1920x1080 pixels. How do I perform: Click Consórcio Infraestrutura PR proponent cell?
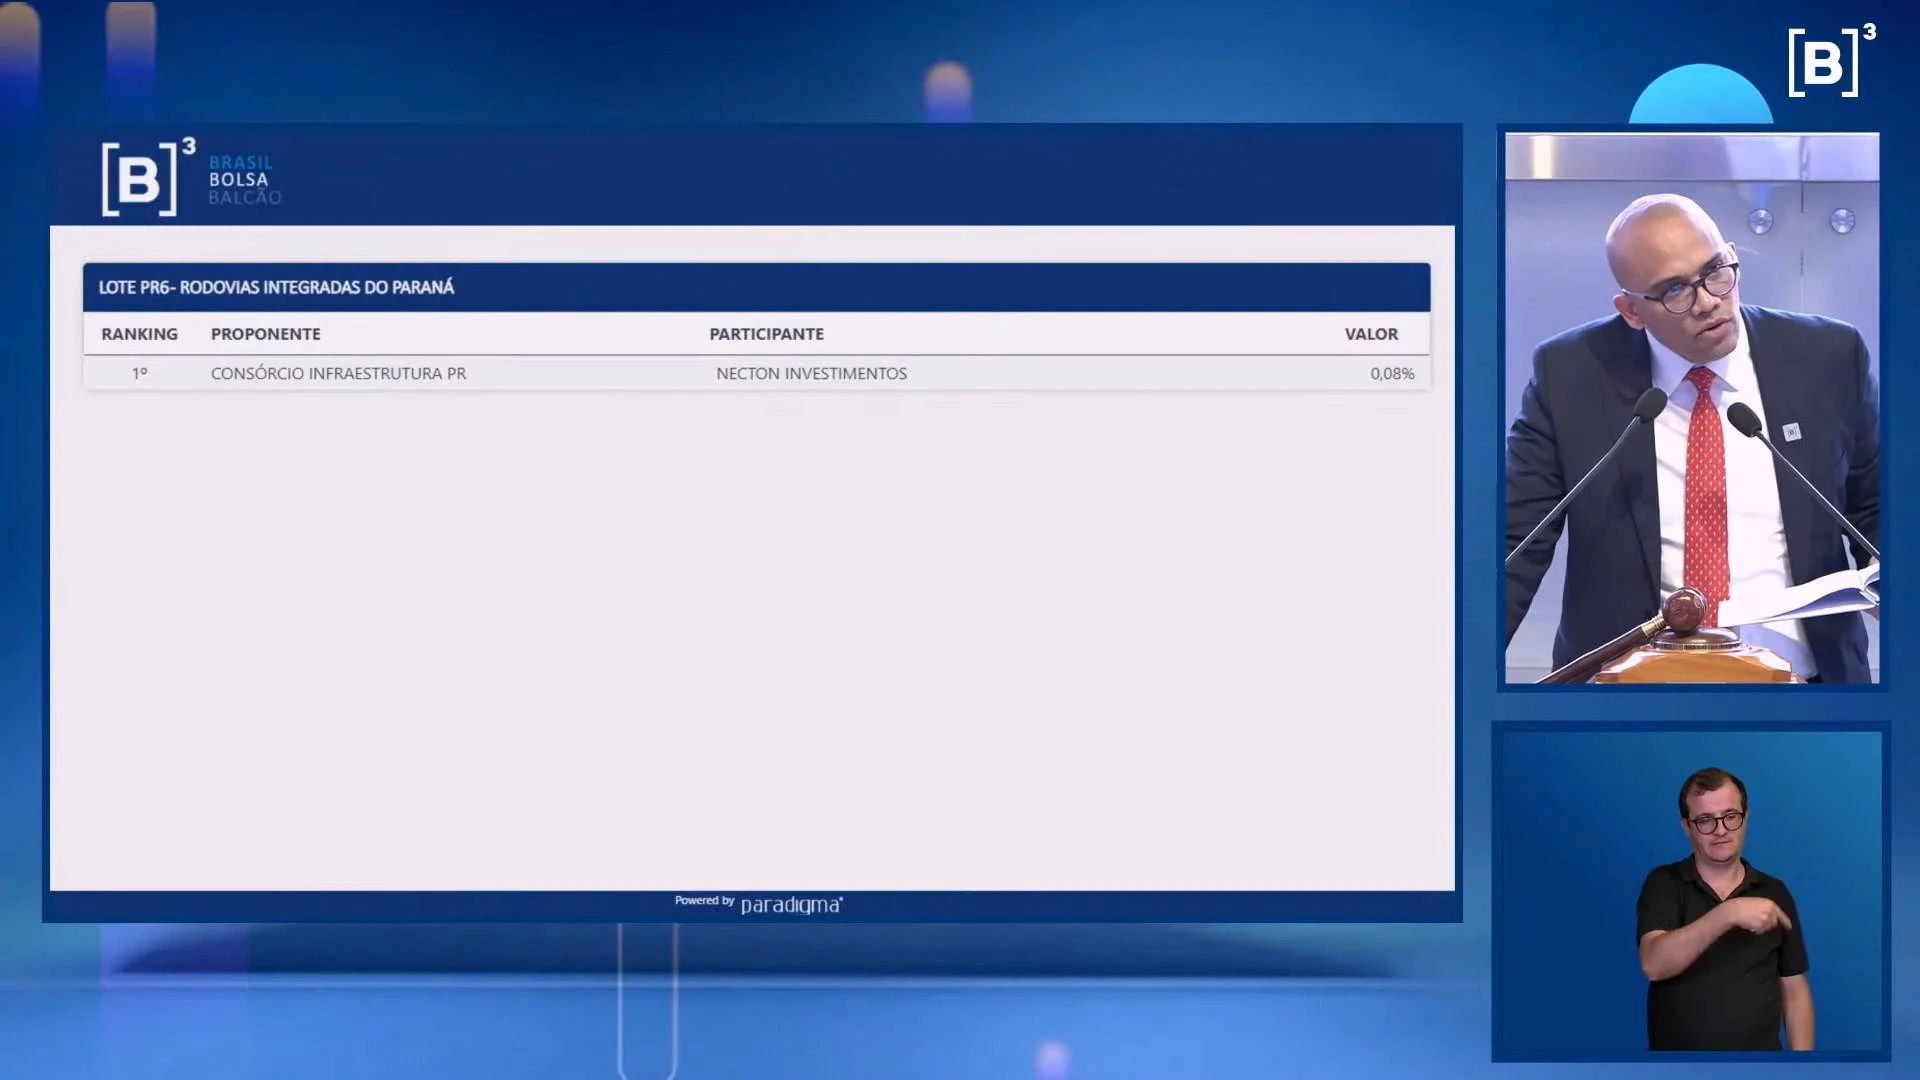338,373
